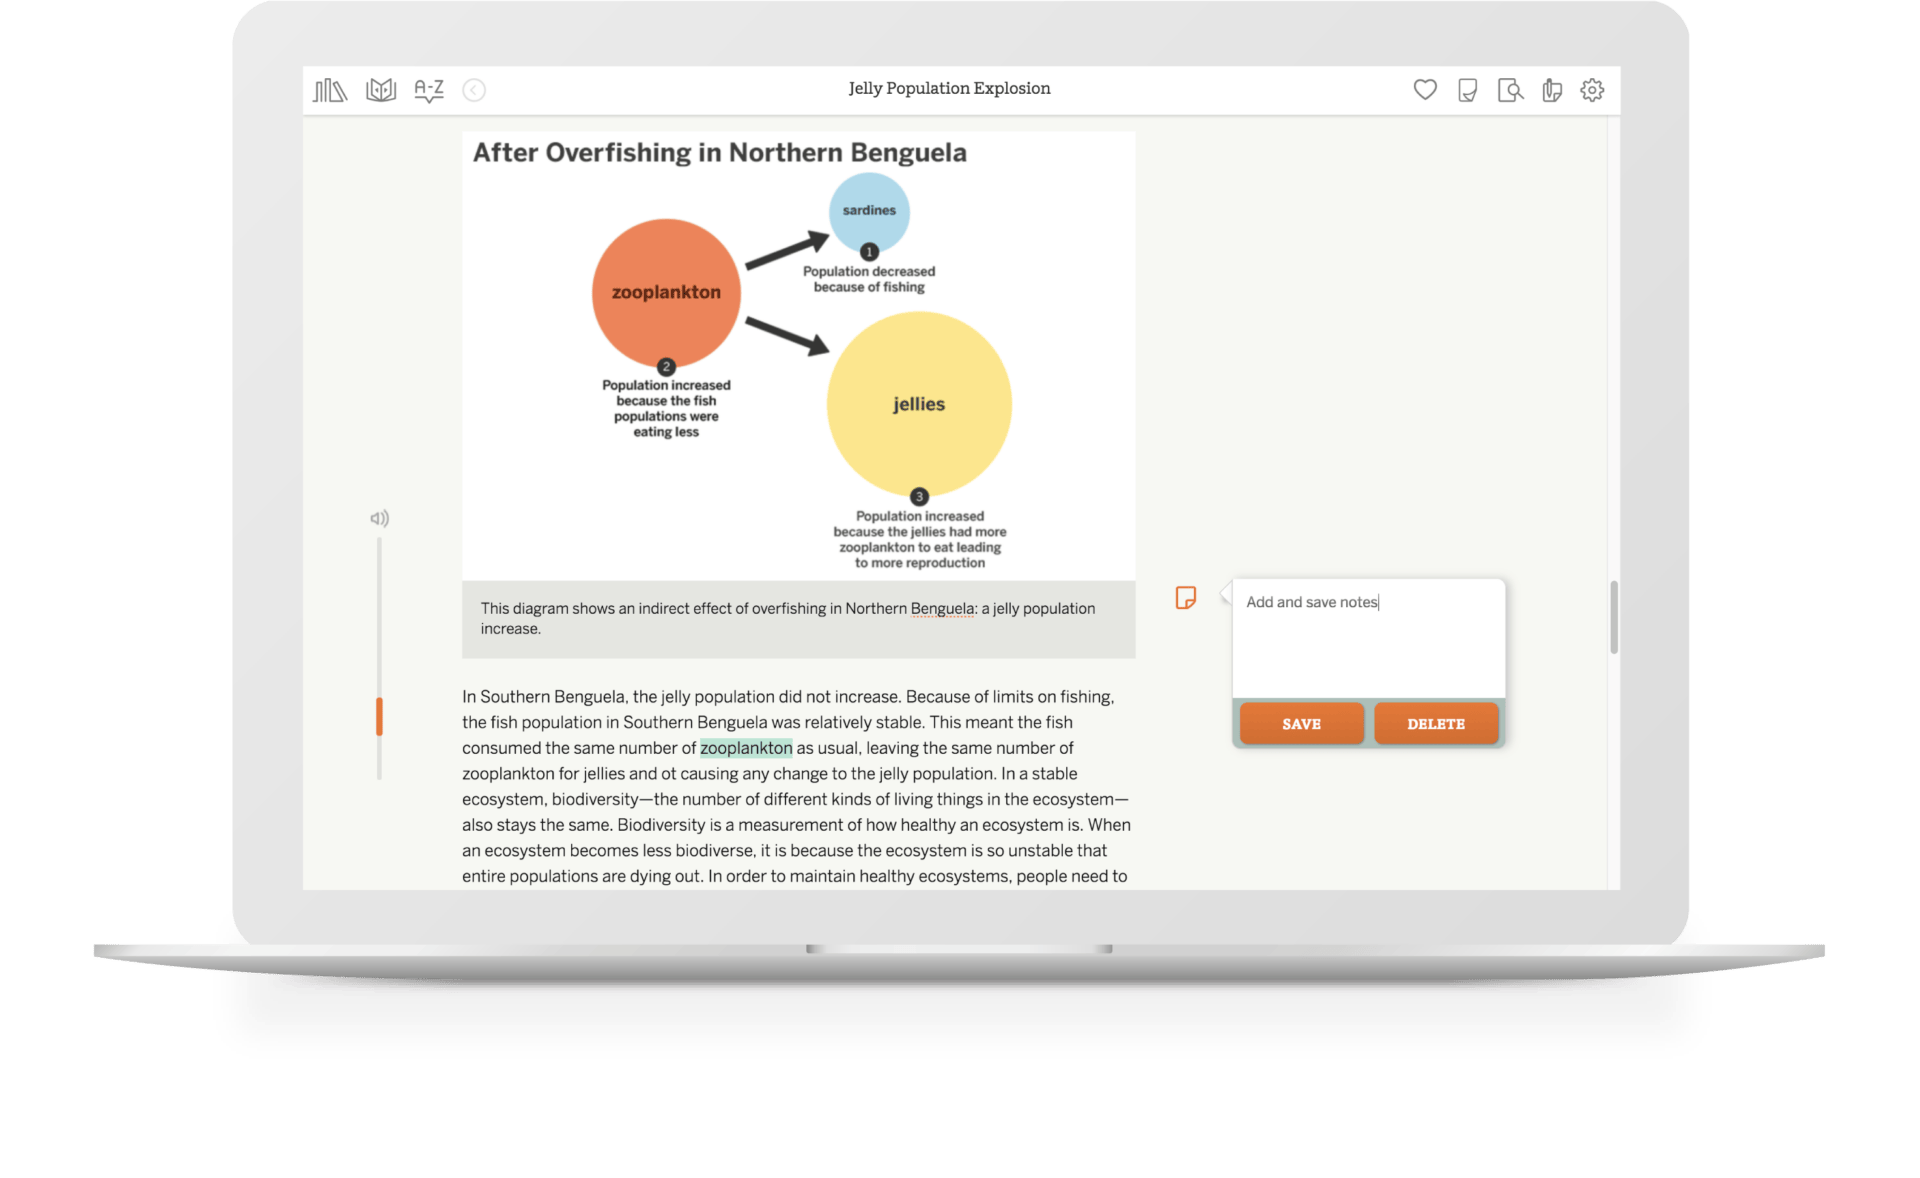
Task: Click the circular back arrow icon
Action: [474, 90]
